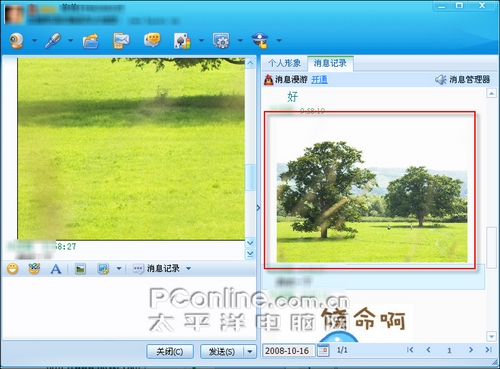Expand the games dropdown arrow
The width and height of the screenshot is (500, 369).
click(x=201, y=41)
